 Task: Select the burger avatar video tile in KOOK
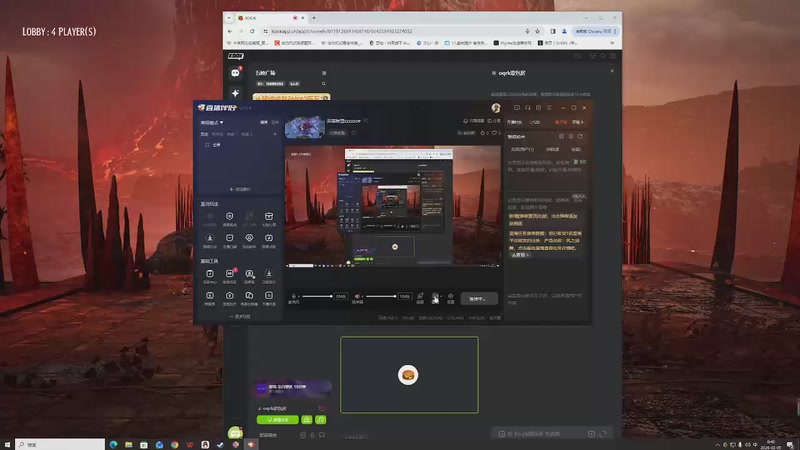[409, 374]
